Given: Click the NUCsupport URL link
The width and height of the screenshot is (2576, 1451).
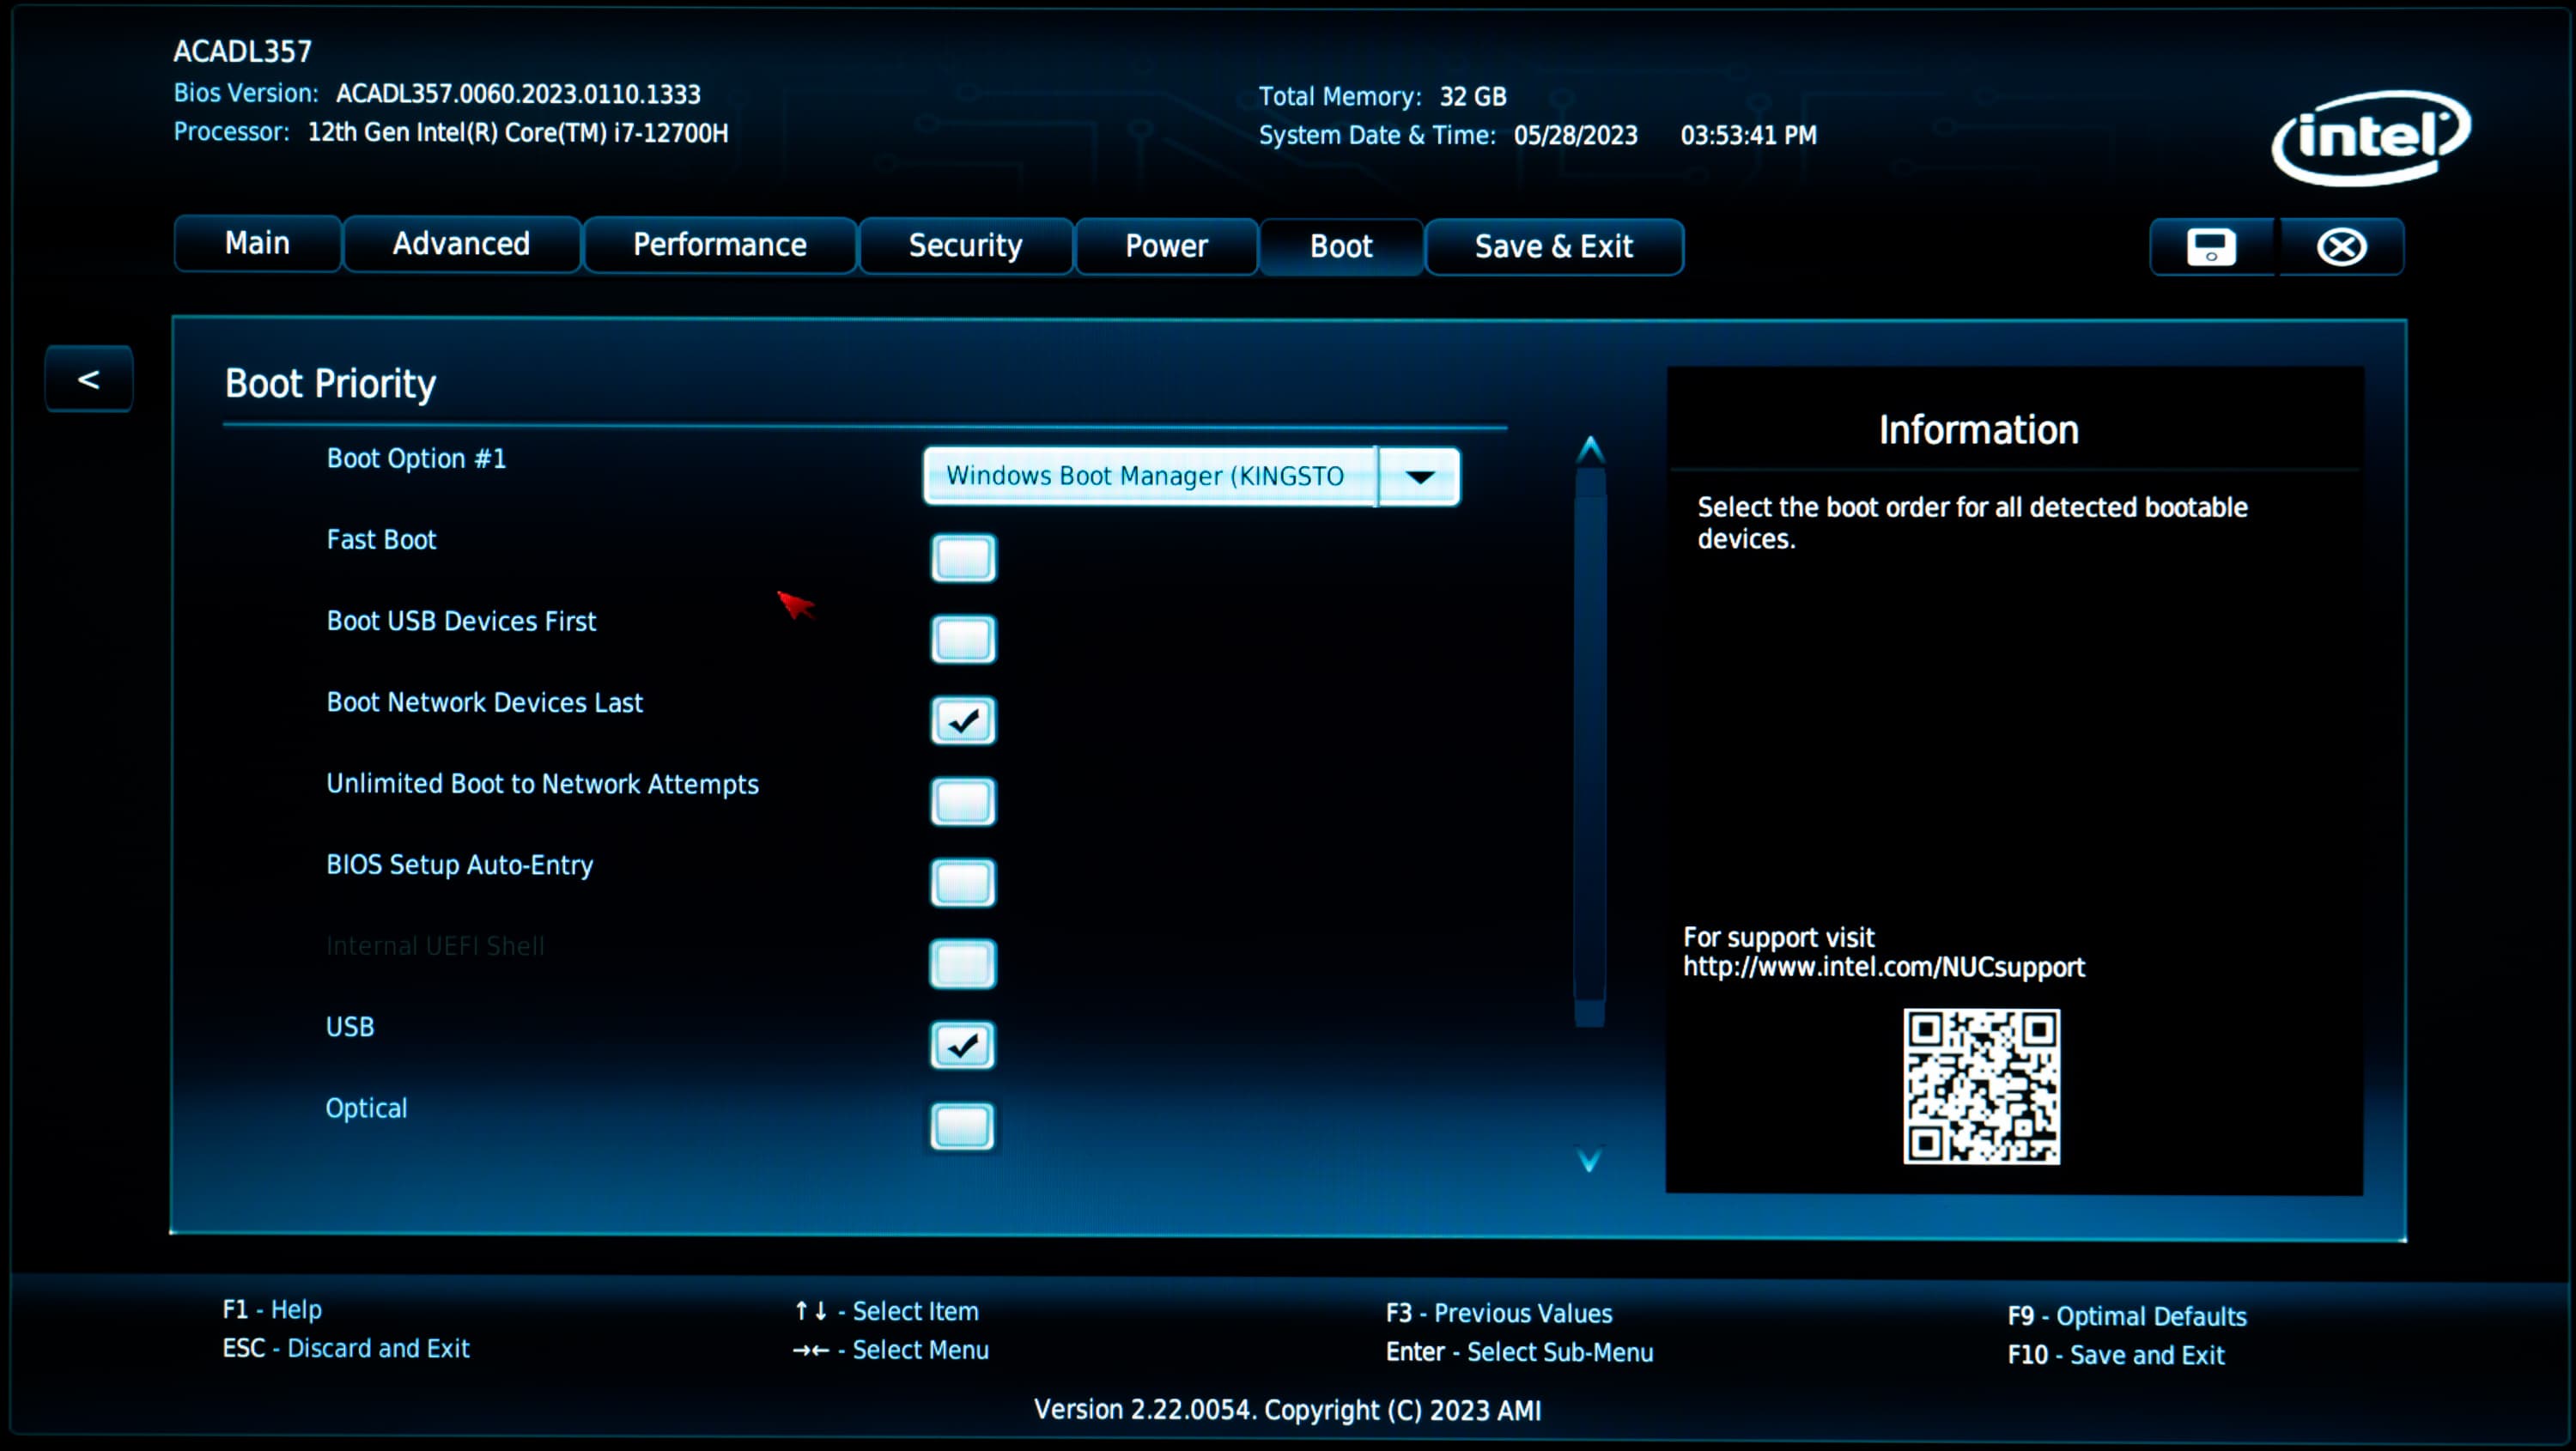Looking at the screenshot, I should pyautogui.click(x=1883, y=967).
